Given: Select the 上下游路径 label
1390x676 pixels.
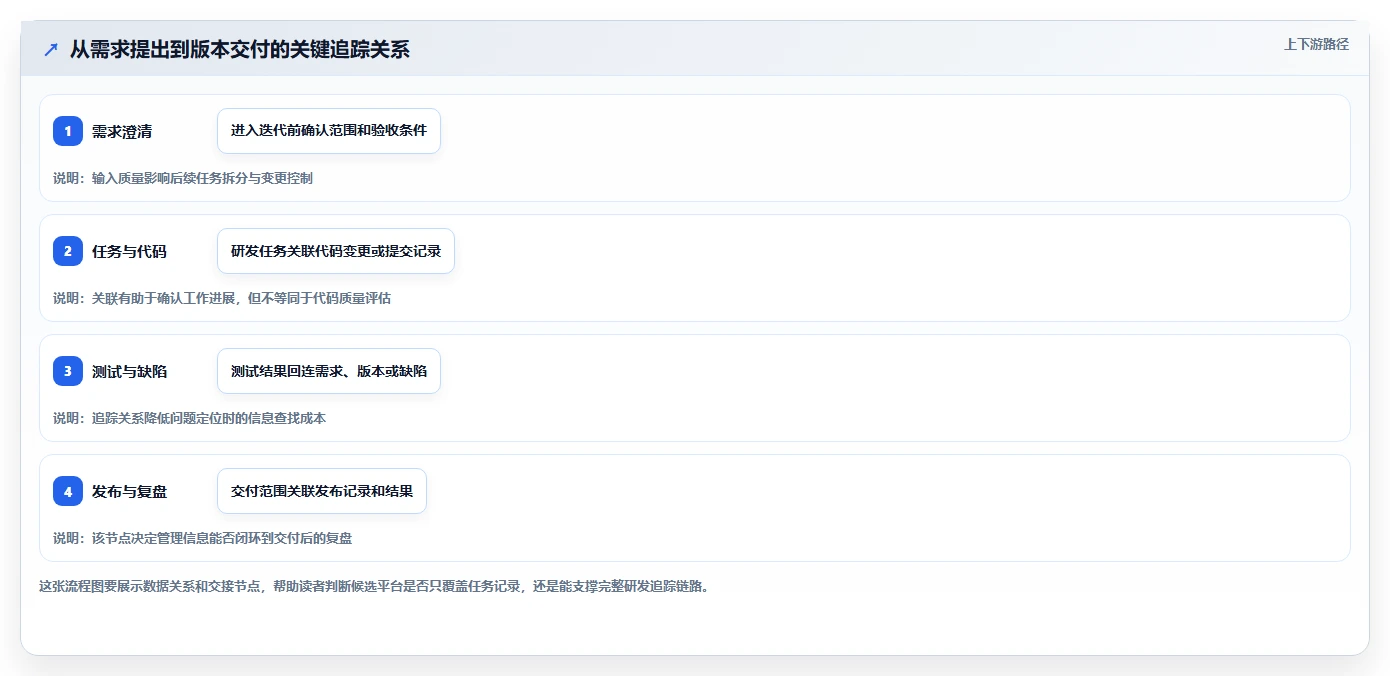Looking at the screenshot, I should click(x=1316, y=44).
